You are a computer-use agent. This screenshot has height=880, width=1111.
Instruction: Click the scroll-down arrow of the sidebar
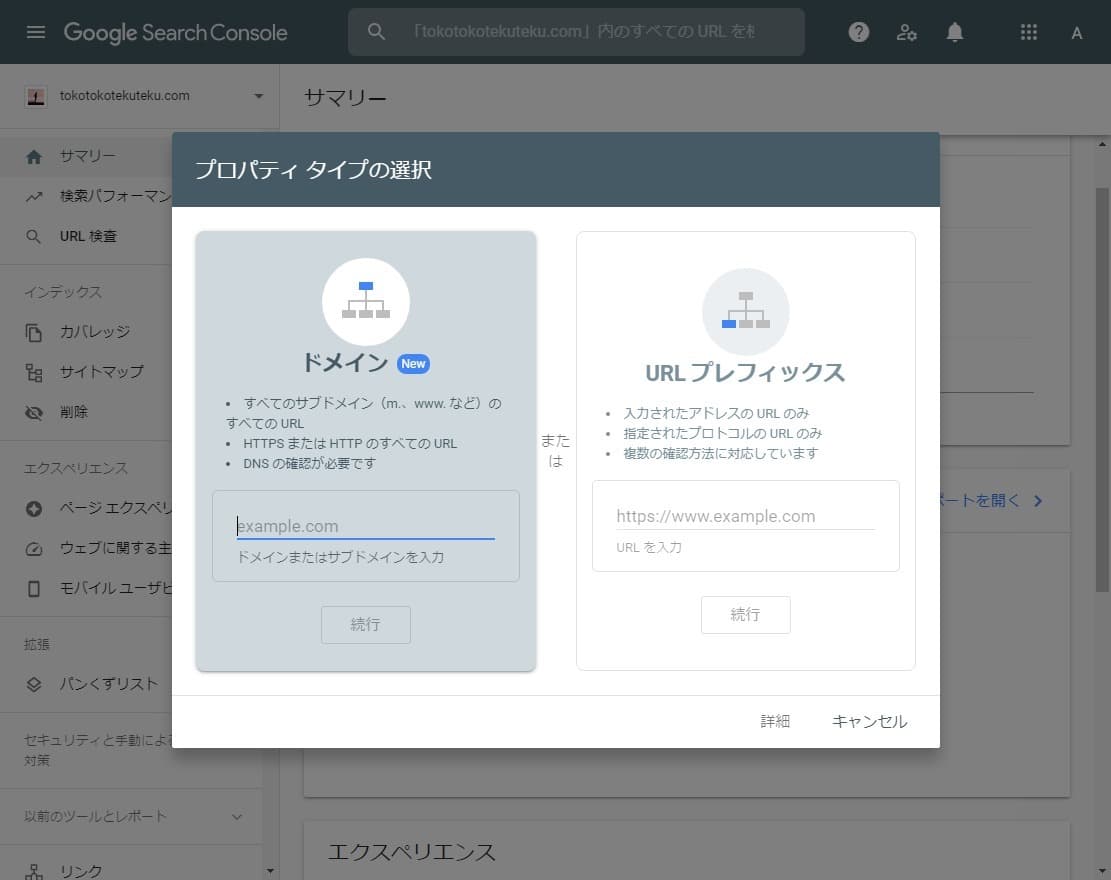270,871
